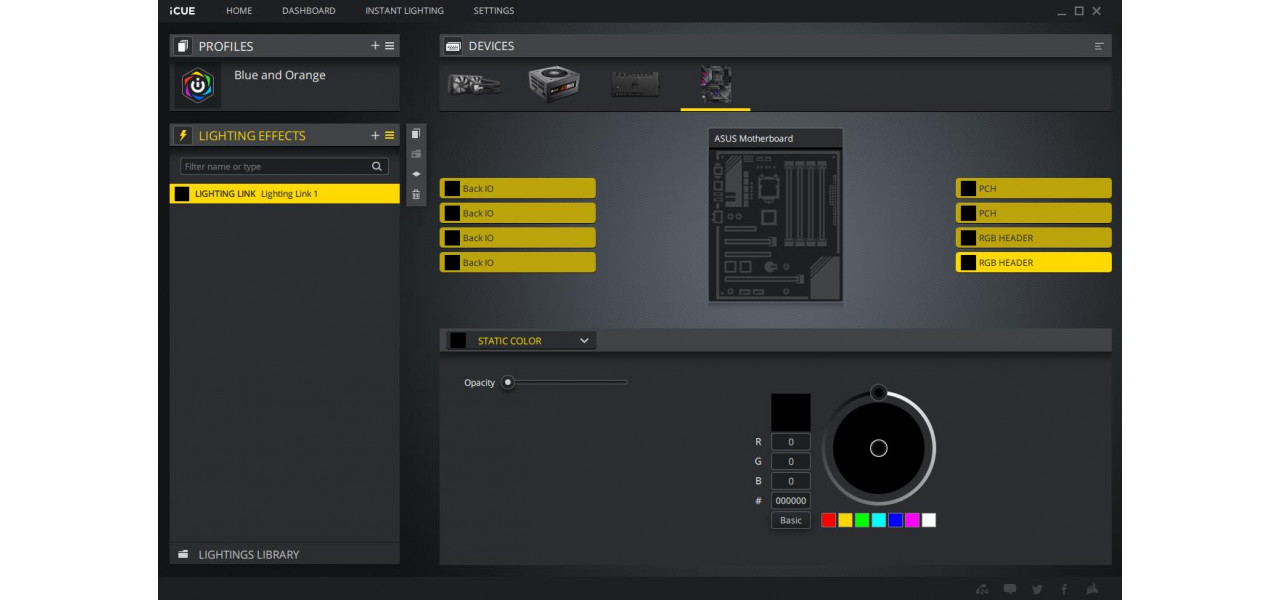This screenshot has width=1280, height=600.
Task: Open the HOME menu item
Action: (239, 11)
